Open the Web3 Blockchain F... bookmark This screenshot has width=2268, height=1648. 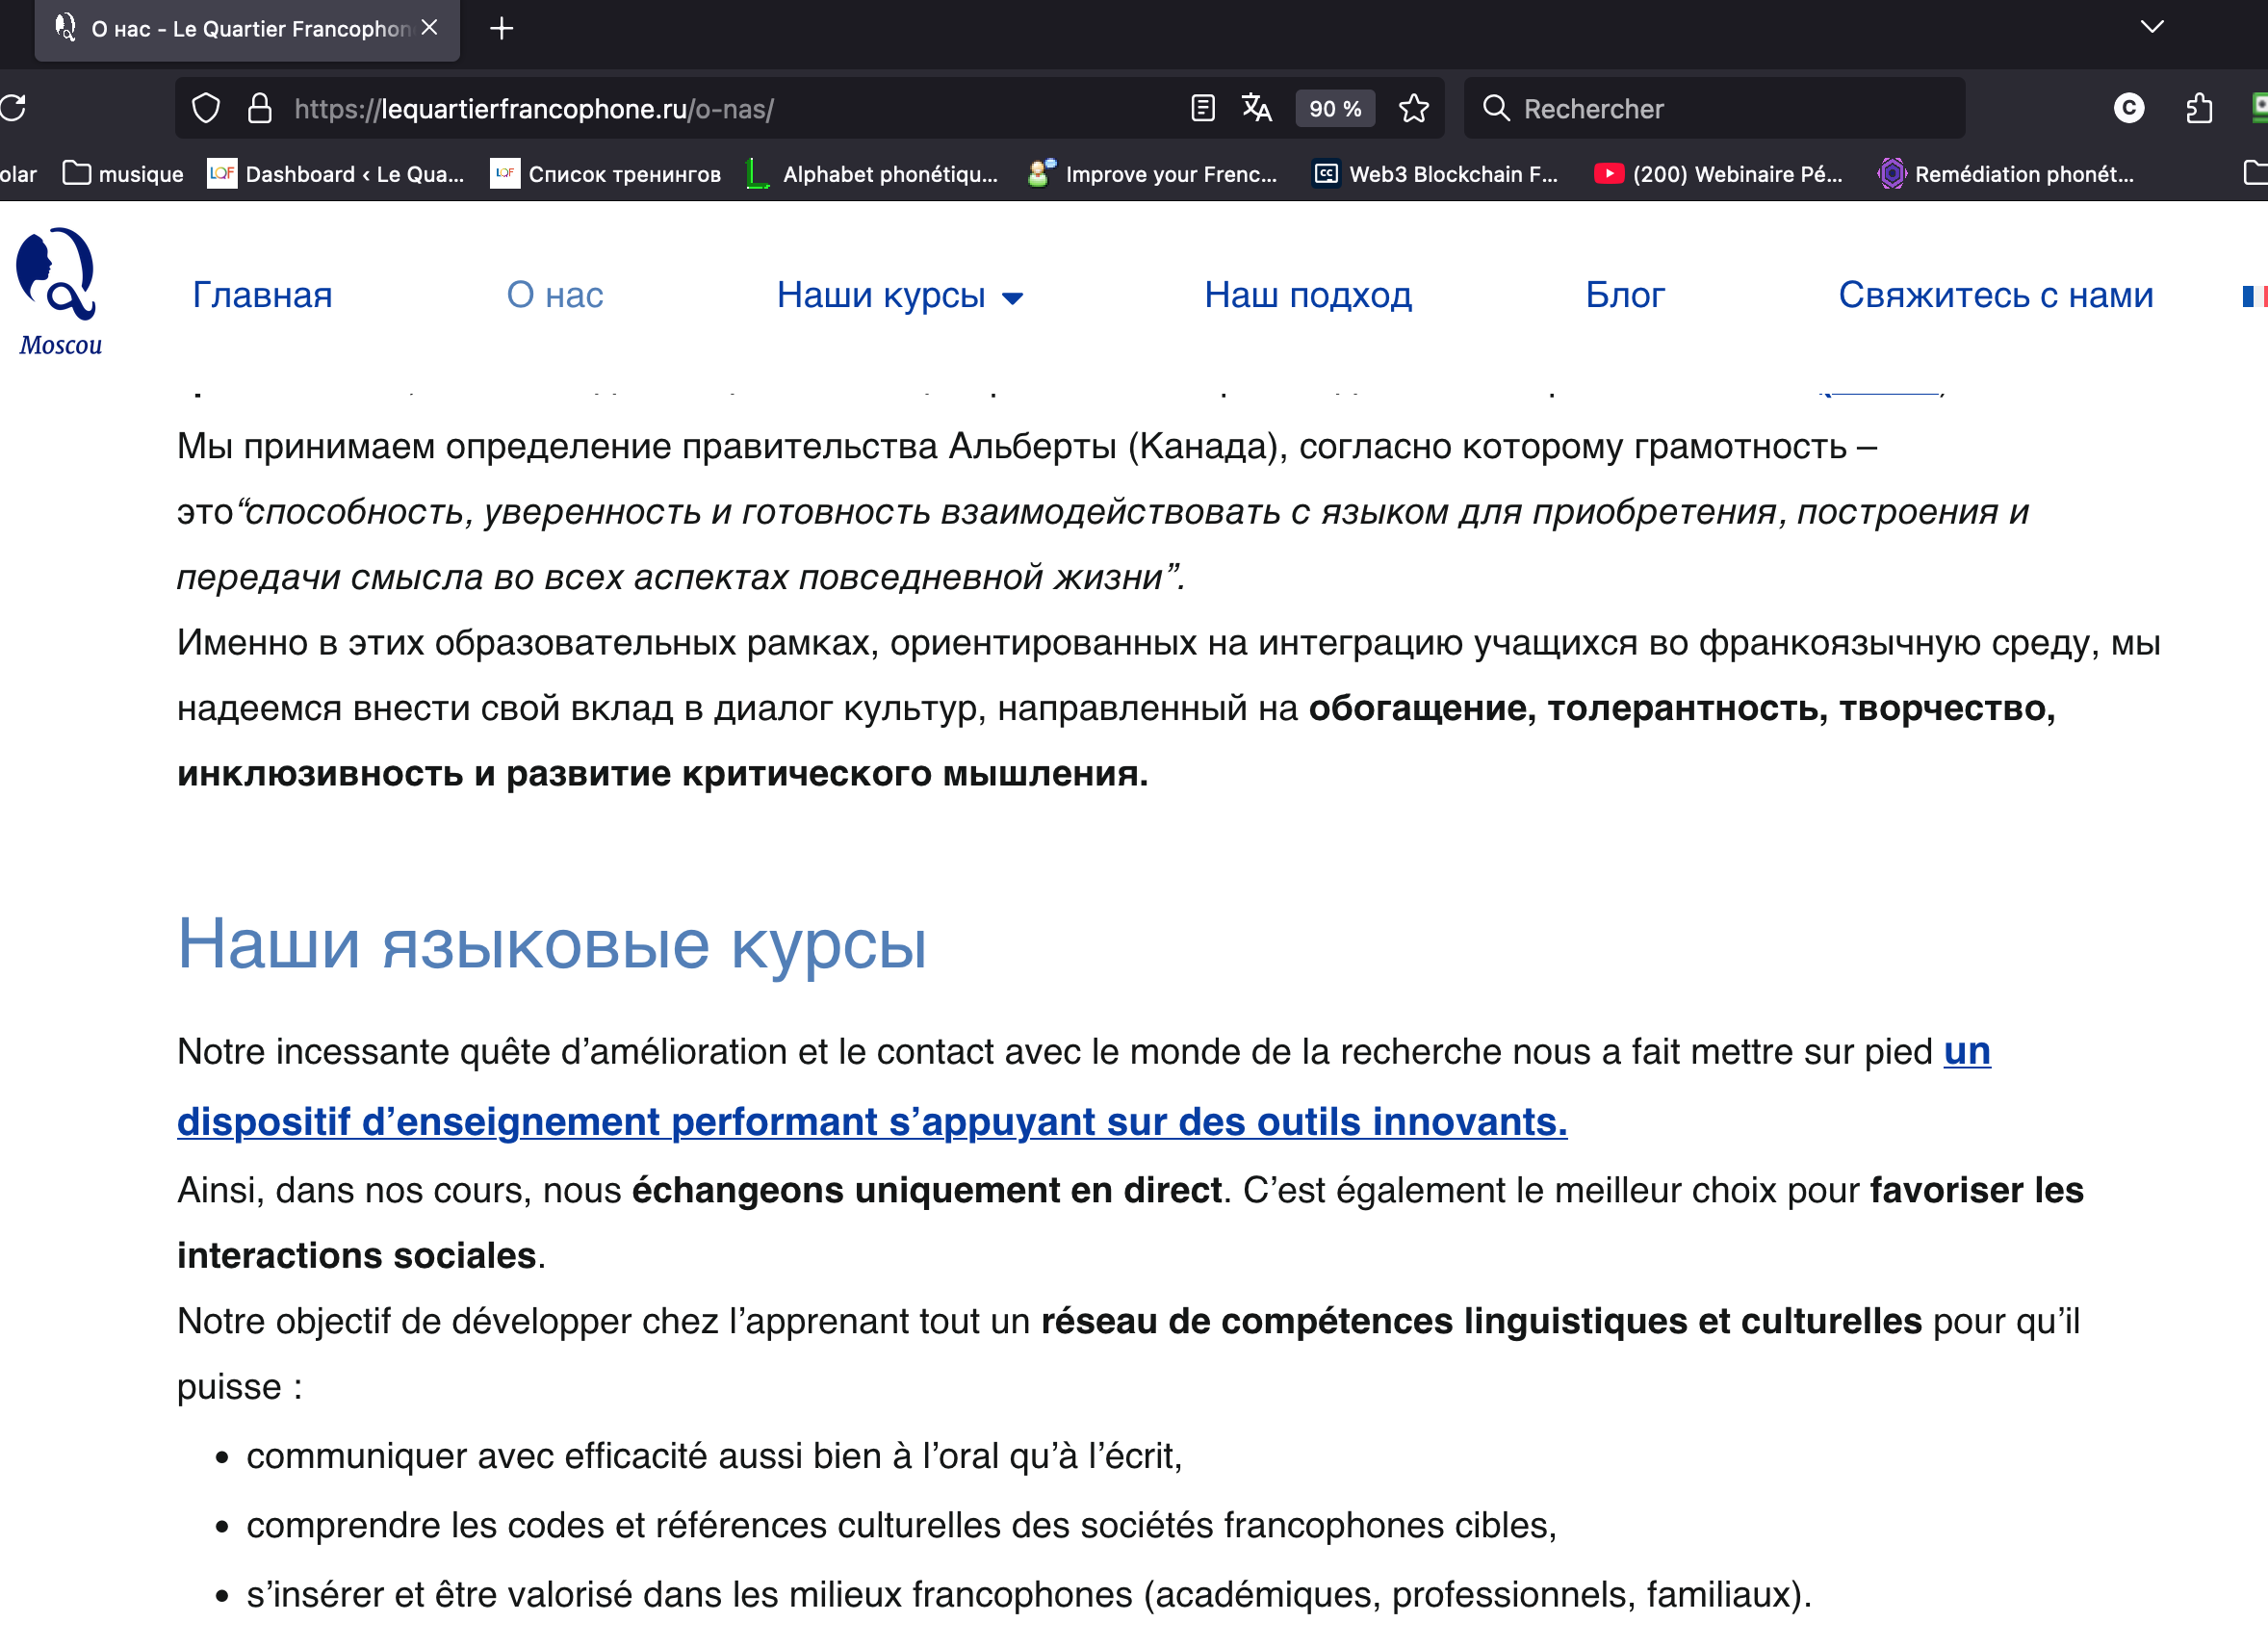coord(1435,174)
